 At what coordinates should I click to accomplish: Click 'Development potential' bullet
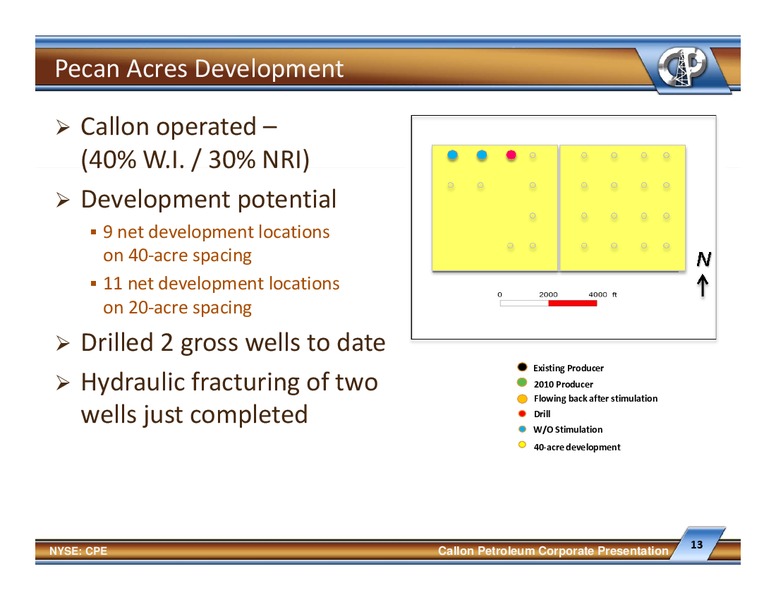tap(208, 200)
